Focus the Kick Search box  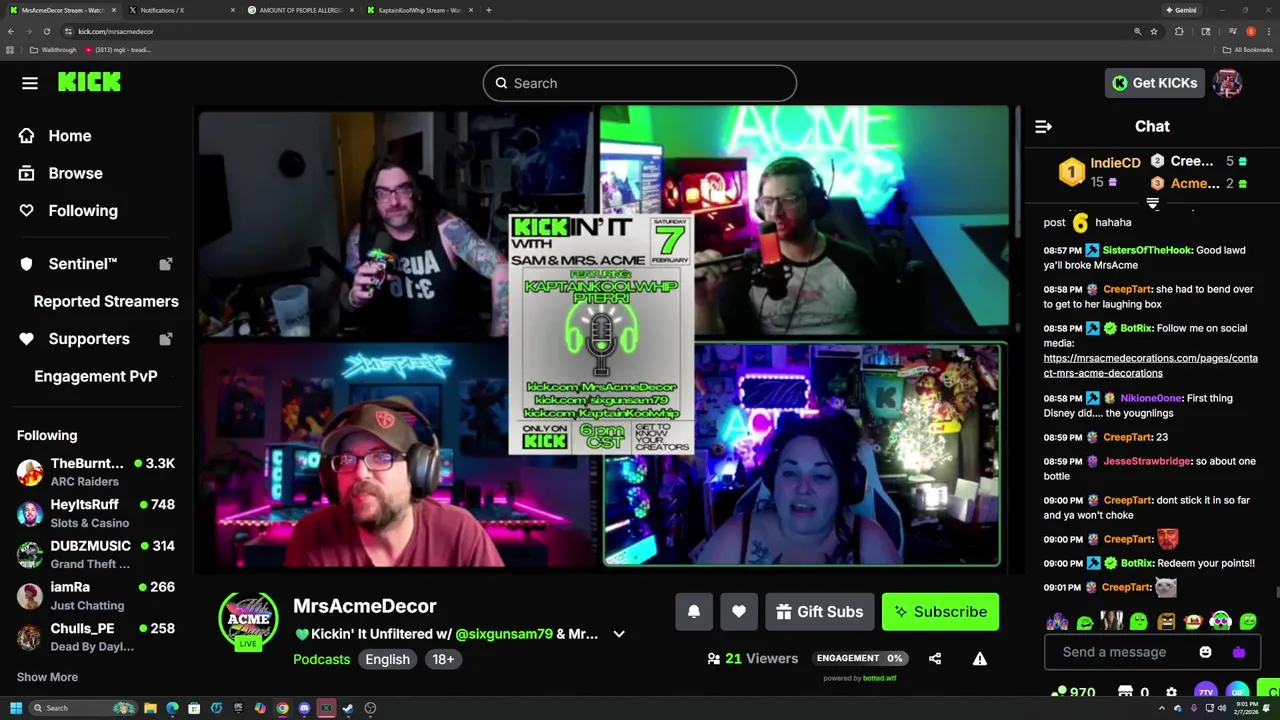point(640,83)
